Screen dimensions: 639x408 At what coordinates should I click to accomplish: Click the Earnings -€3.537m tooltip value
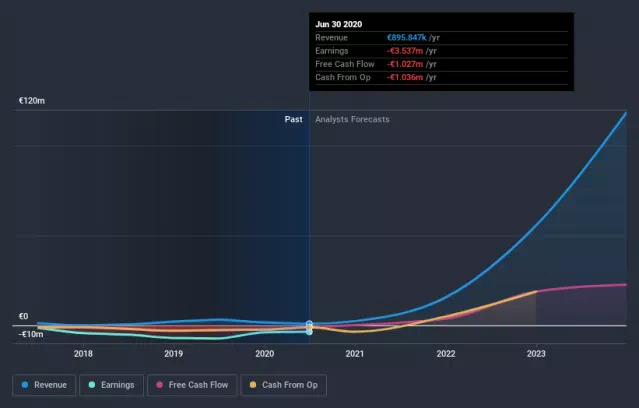(408, 52)
